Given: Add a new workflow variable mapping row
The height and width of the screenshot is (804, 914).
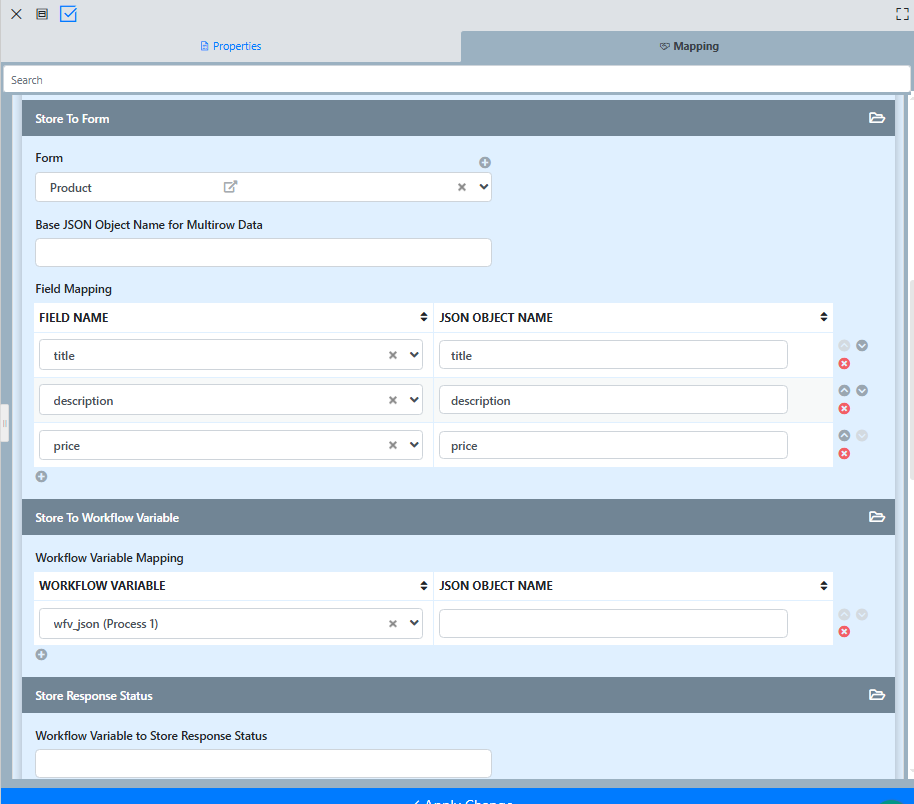Looking at the screenshot, I should (41, 655).
